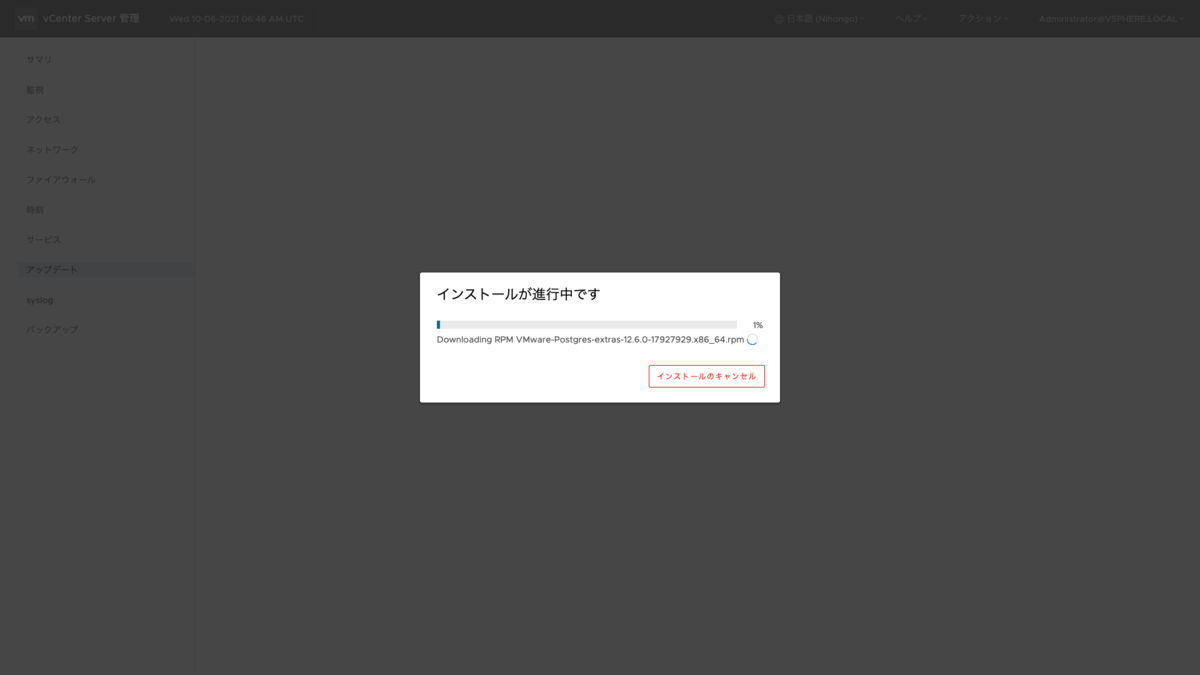1200x675 pixels.
Task: Open the Administrator@VSPHERE.LOCAL user menu
Action: click(x=1111, y=19)
